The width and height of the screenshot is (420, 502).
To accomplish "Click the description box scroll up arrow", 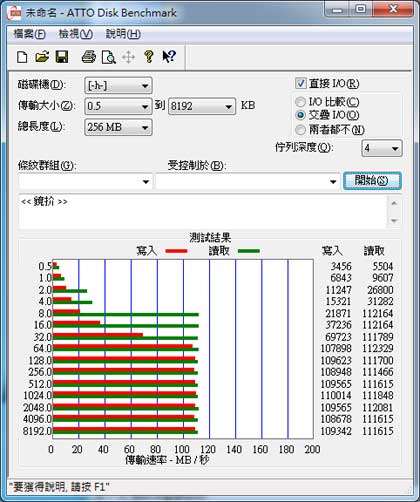I will [x=394, y=203].
